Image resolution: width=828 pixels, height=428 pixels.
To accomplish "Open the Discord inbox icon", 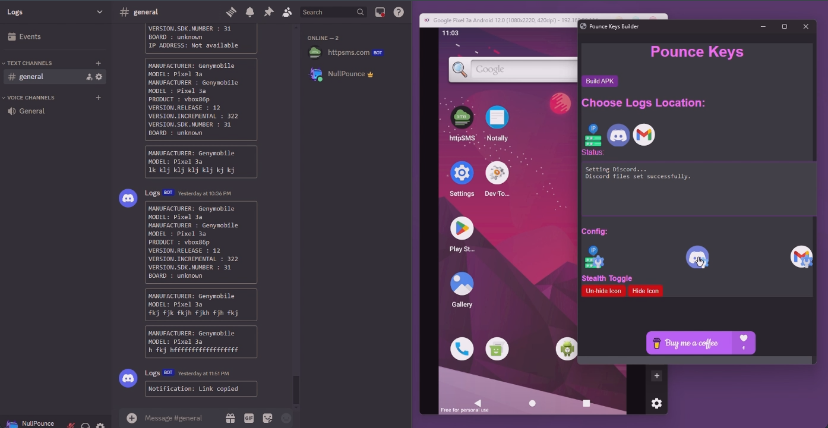I will [380, 12].
